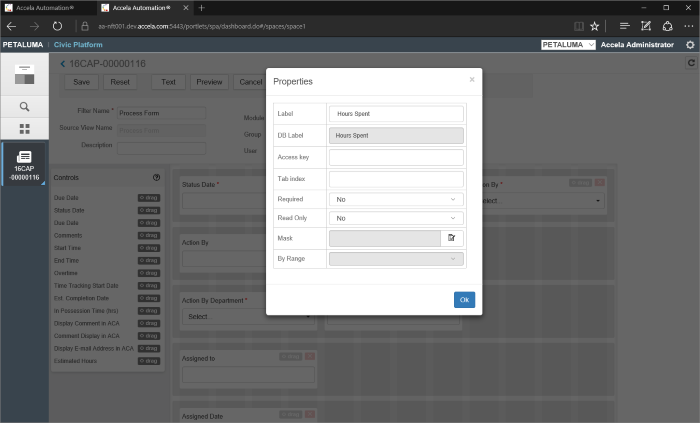This screenshot has width=700, height=423.
Task: Click the 16CAP-00000116 record sidebar icon
Action: pos(25,163)
